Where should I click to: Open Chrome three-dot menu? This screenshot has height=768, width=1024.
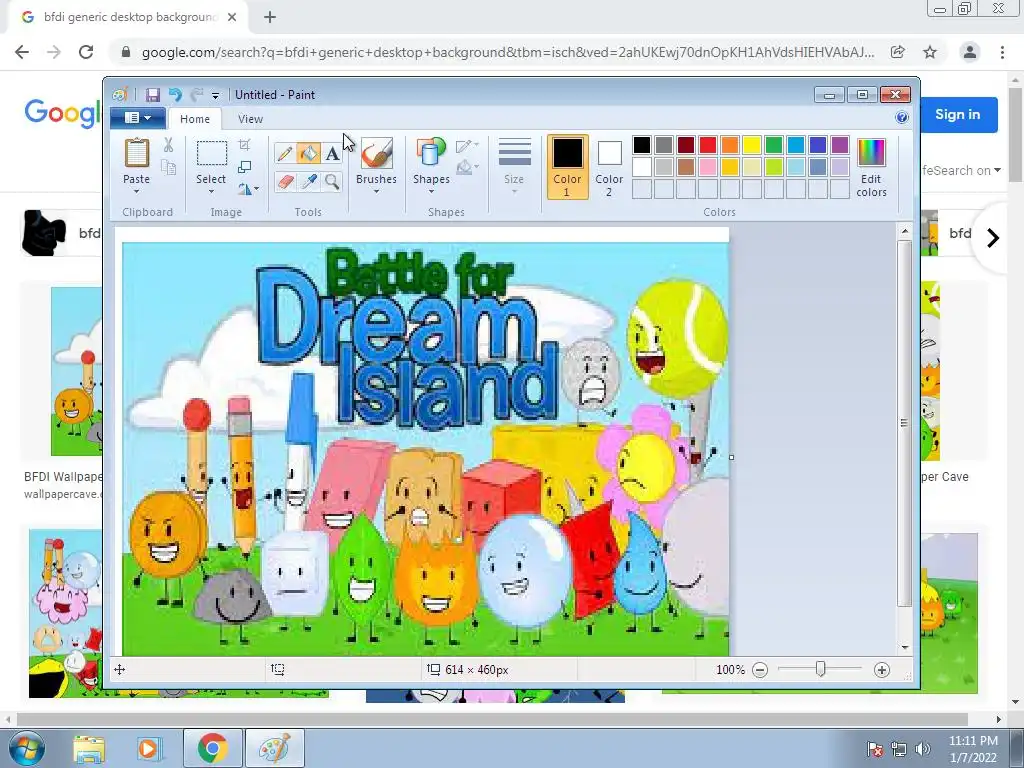tap(1002, 52)
